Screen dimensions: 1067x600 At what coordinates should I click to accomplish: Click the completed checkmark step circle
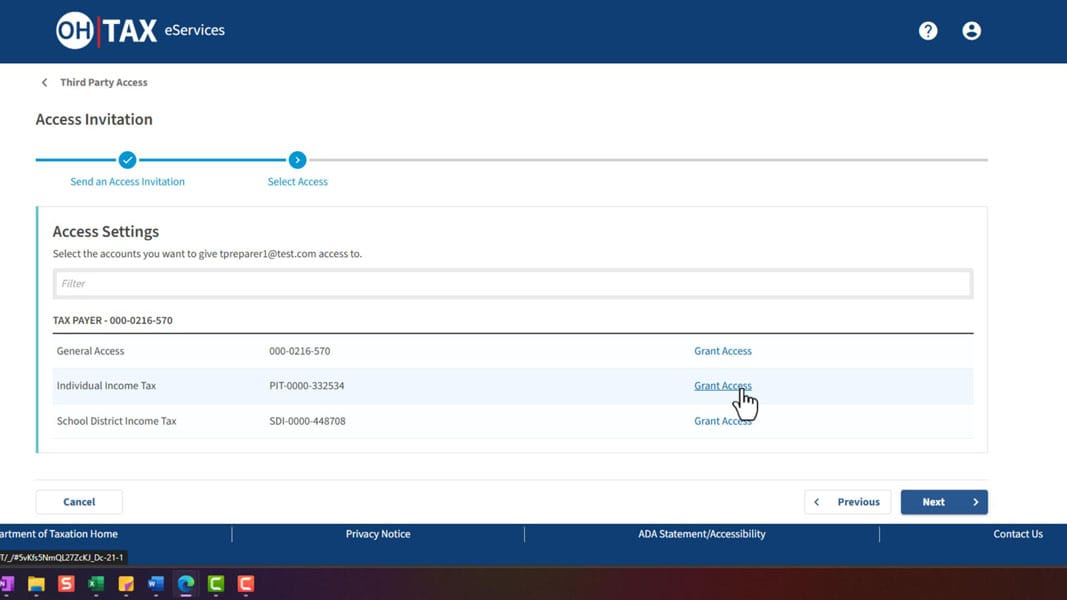pos(127,160)
